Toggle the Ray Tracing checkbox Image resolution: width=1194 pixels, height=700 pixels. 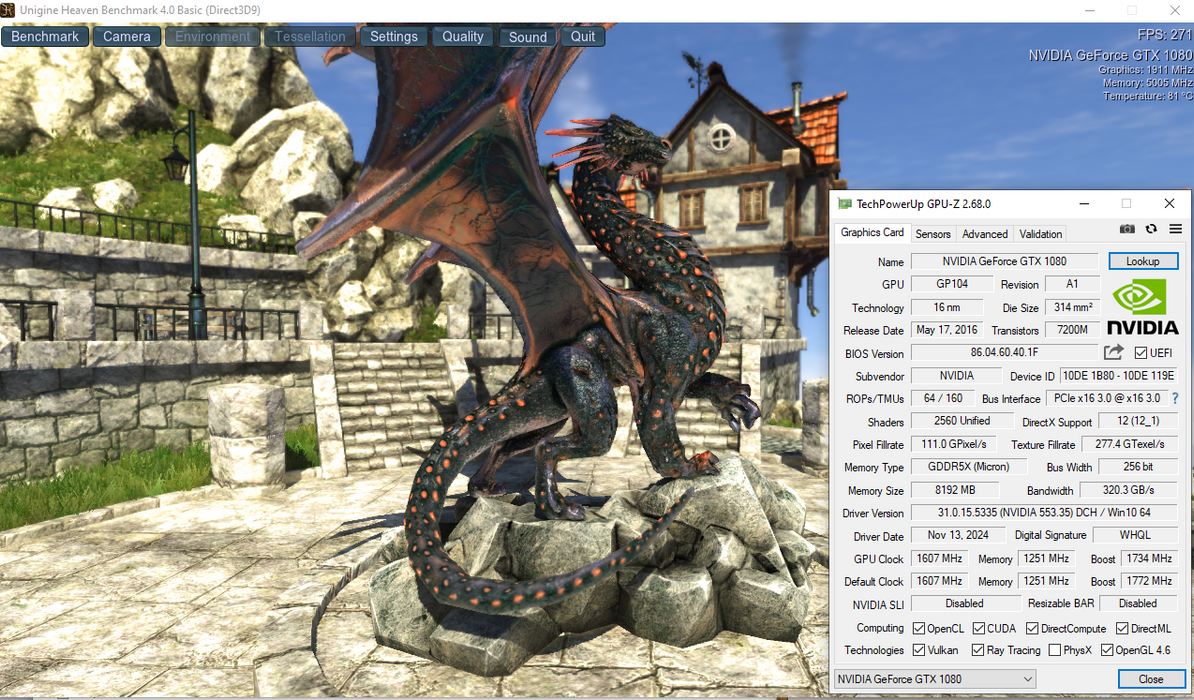click(x=978, y=650)
